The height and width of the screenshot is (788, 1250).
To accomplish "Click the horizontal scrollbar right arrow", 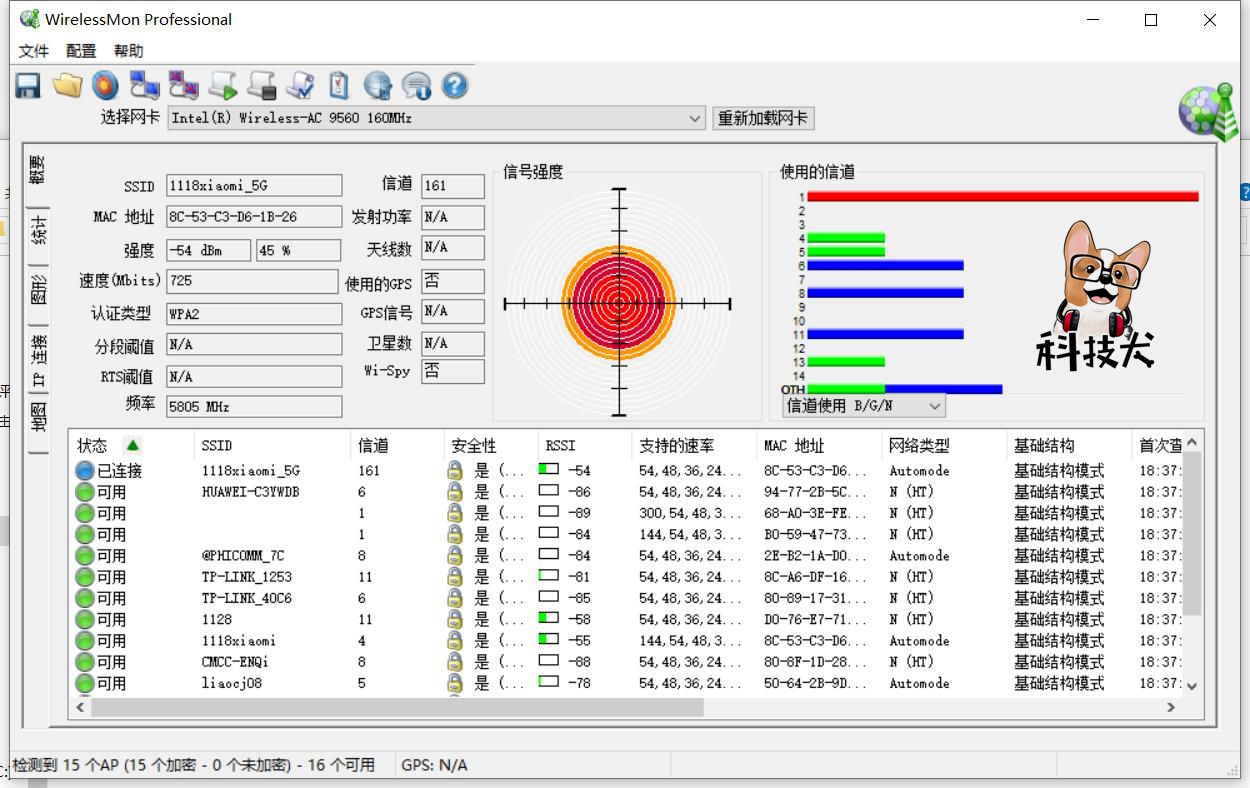I will pos(1170,707).
